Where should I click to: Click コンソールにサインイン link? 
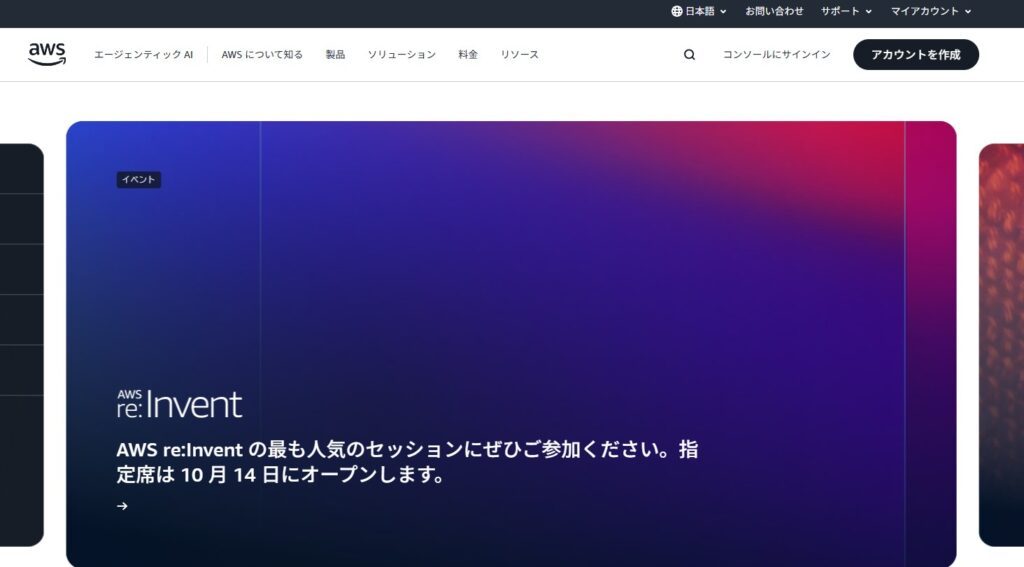tap(776, 55)
